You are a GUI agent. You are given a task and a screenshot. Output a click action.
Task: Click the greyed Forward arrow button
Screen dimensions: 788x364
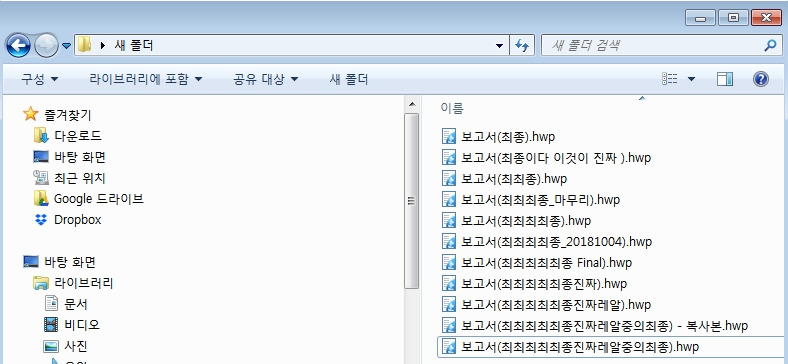point(46,46)
